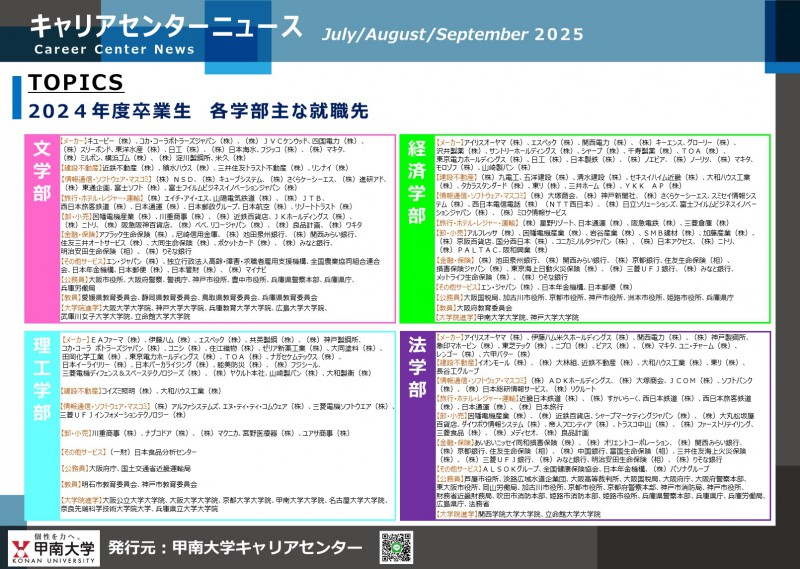Click 【教員】 tag in 文学部 box
The width and height of the screenshot is (800, 569).
[71, 298]
